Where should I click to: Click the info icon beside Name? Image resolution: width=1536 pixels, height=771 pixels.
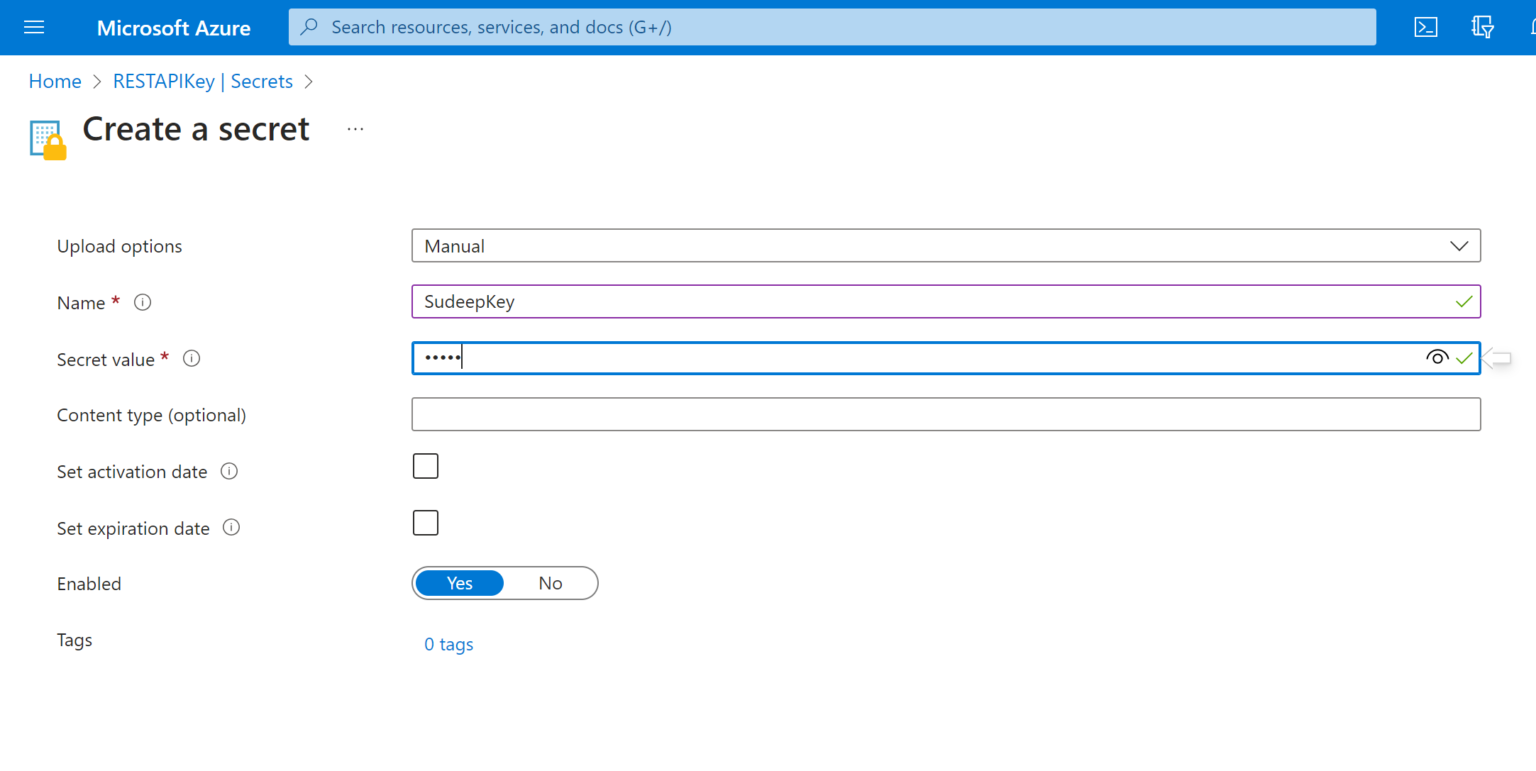pyautogui.click(x=142, y=302)
